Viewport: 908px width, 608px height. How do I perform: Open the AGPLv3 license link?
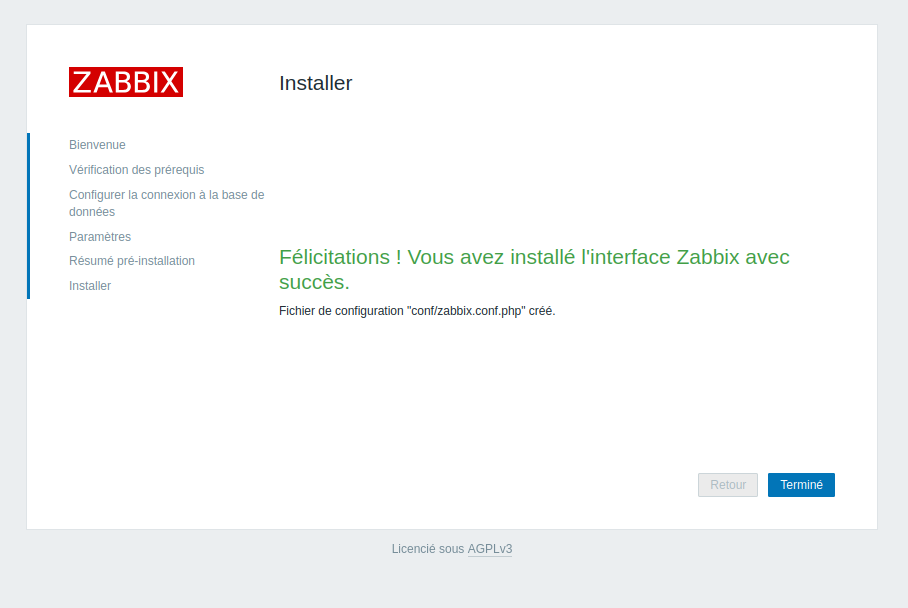pyautogui.click(x=490, y=549)
